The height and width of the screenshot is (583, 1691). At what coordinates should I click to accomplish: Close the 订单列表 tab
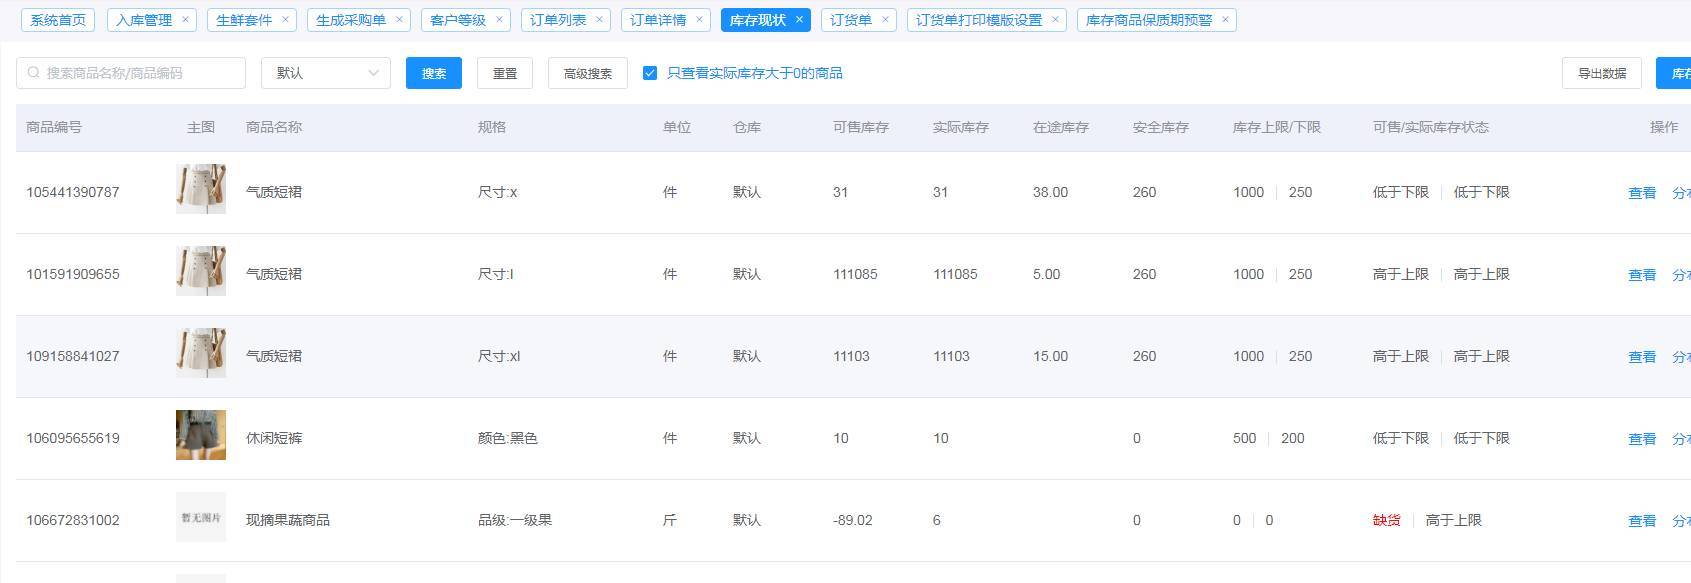pos(599,19)
